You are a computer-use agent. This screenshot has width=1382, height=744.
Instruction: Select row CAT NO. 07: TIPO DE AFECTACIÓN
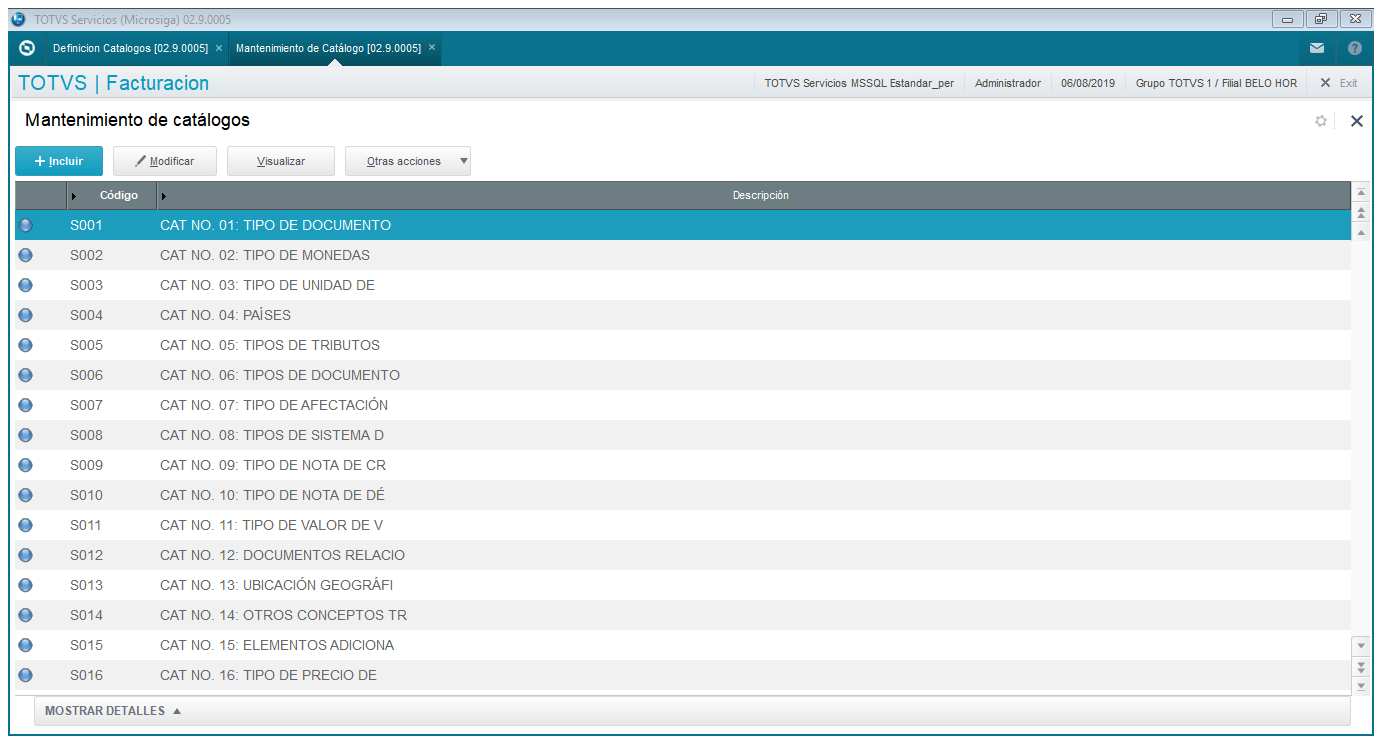(683, 405)
